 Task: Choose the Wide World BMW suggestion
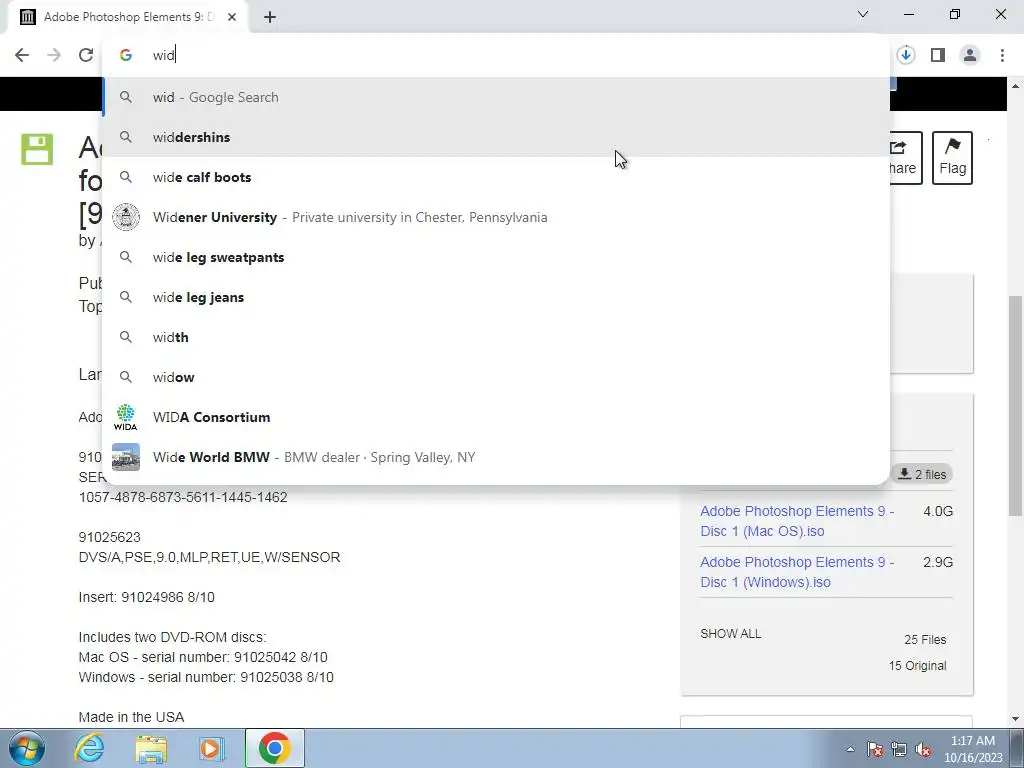(x=496, y=457)
